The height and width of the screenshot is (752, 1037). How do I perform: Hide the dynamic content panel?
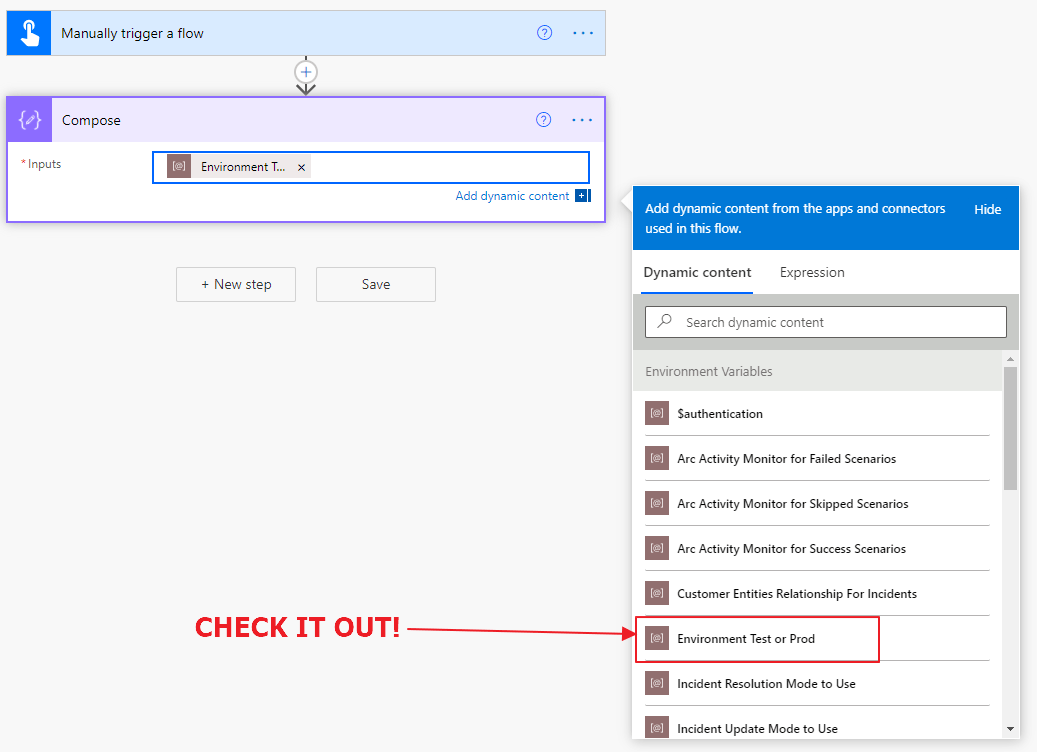coord(987,210)
